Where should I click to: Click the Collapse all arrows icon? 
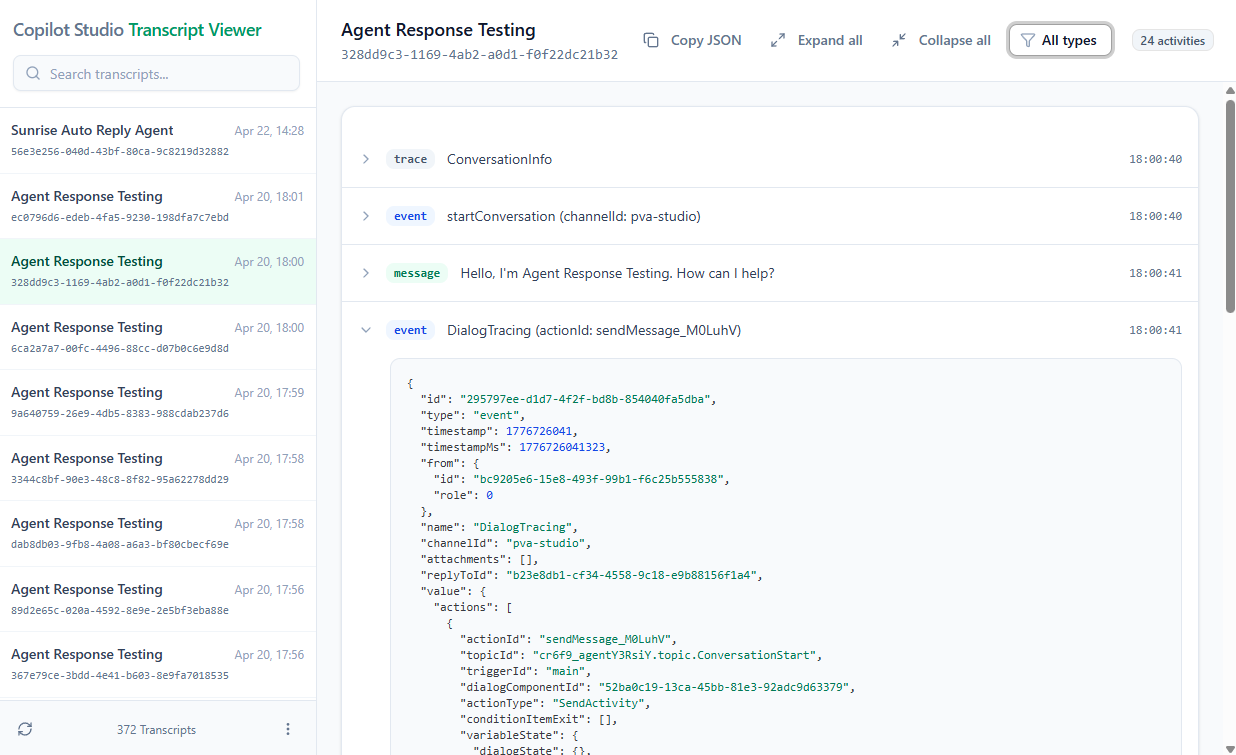pos(899,40)
